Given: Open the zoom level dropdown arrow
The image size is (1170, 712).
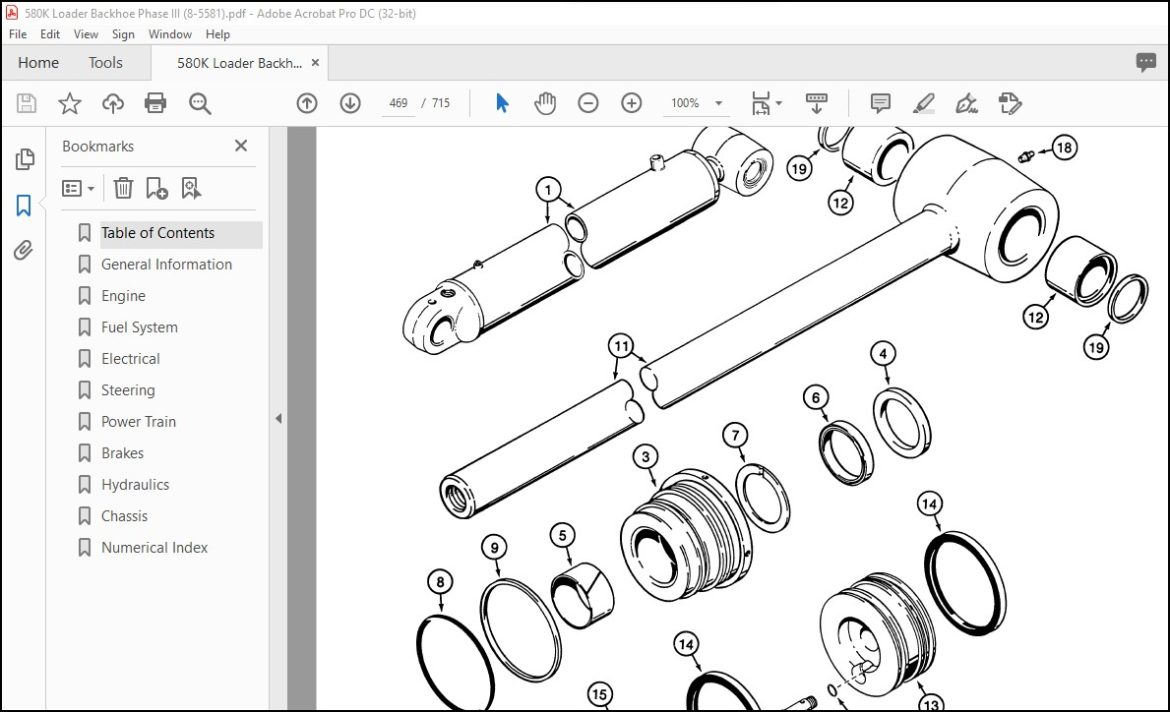Looking at the screenshot, I should point(719,103).
